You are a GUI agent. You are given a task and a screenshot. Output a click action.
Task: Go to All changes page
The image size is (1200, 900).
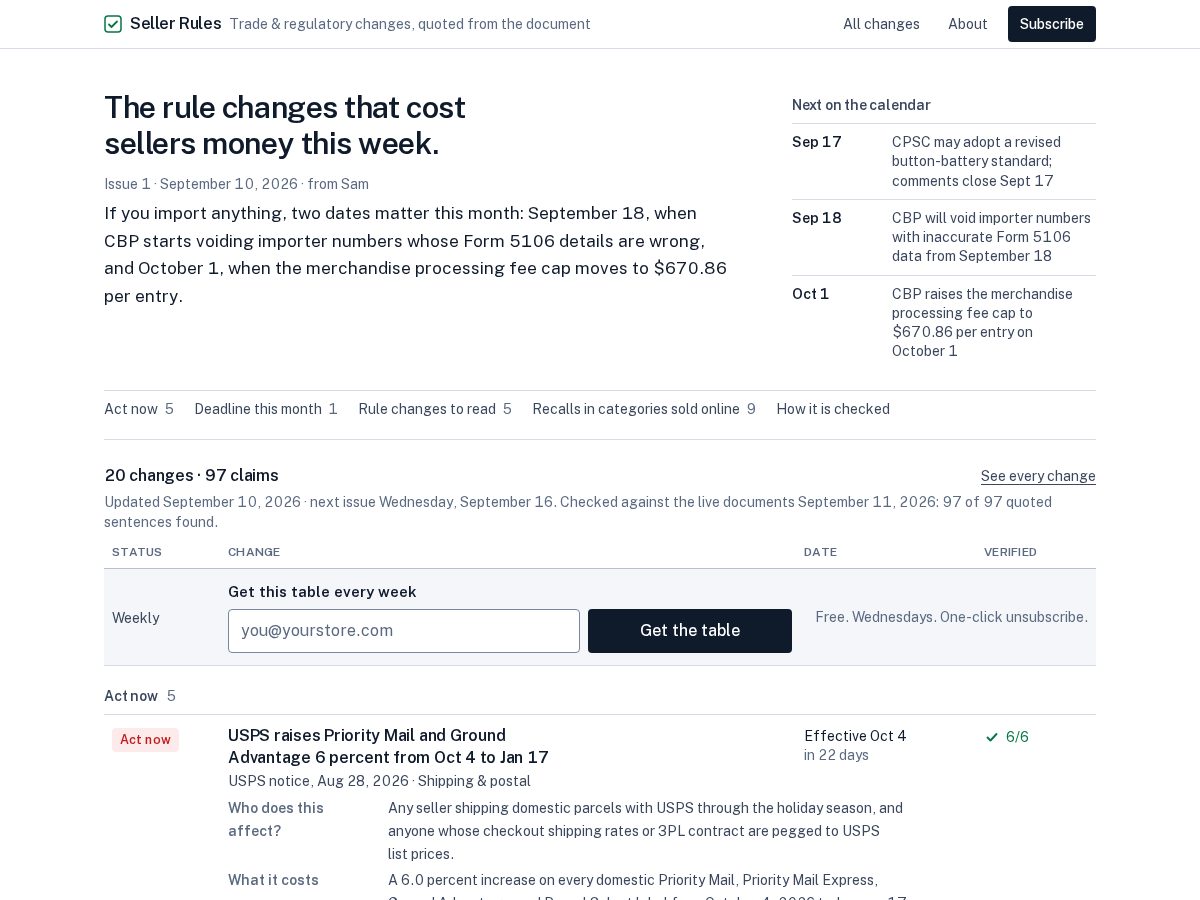point(881,24)
